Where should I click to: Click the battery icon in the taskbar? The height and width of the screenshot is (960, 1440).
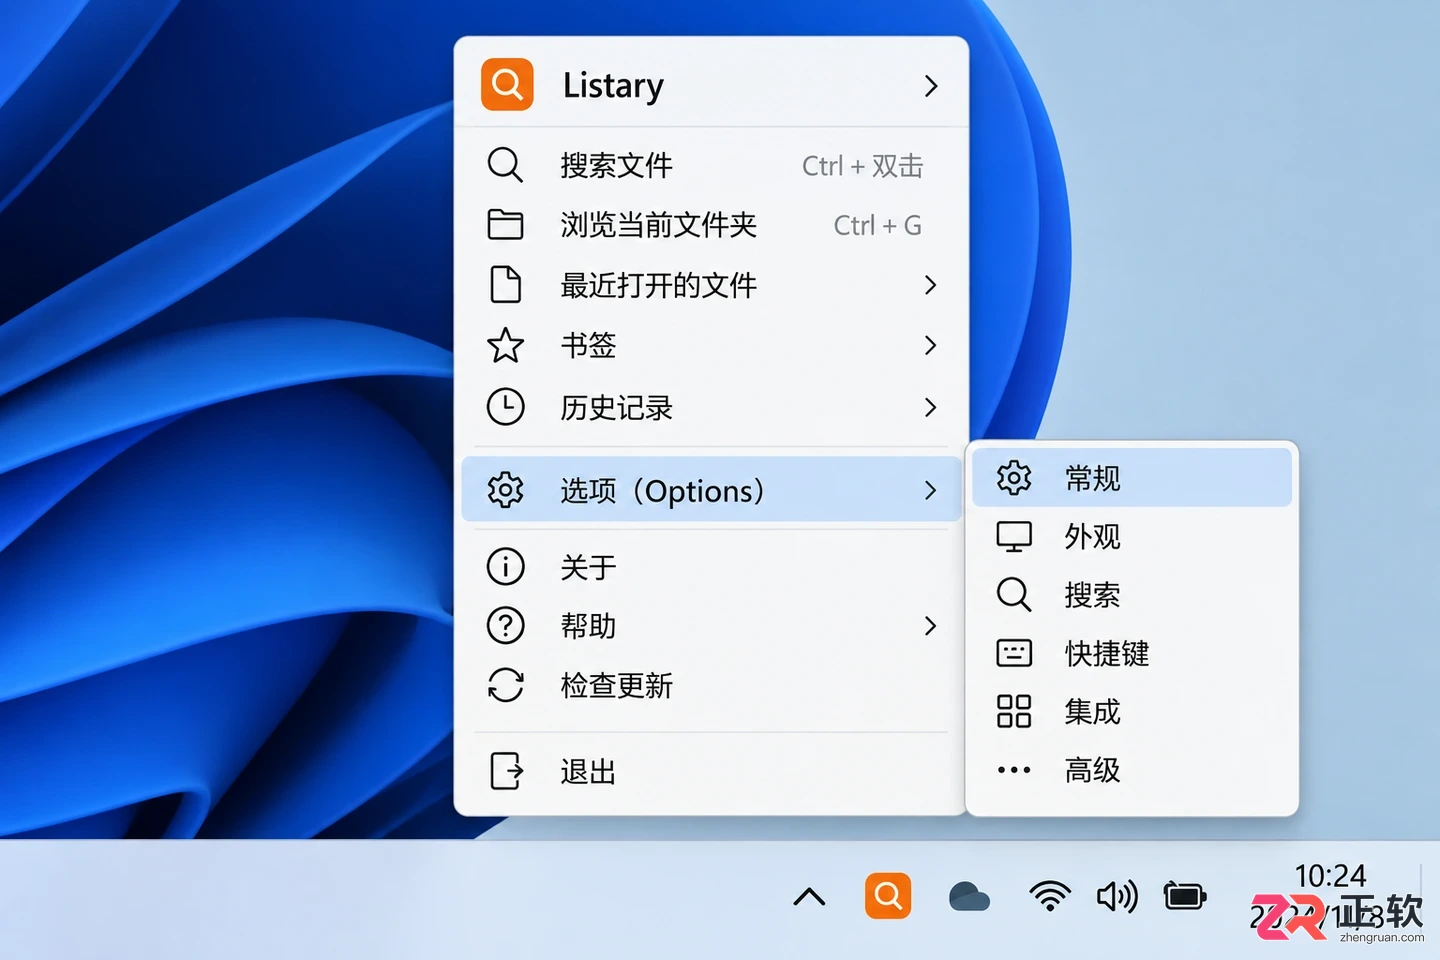click(x=1185, y=896)
